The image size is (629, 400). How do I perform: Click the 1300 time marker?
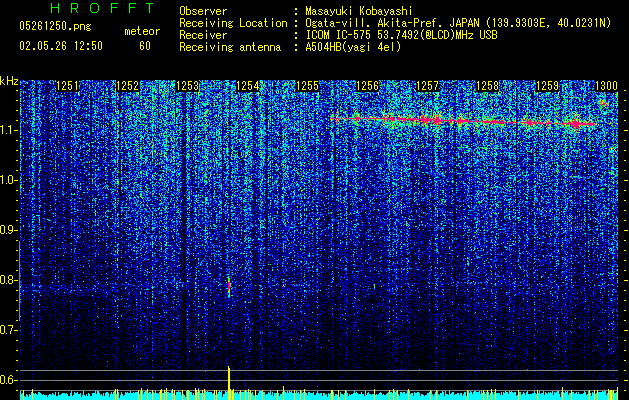606,86
